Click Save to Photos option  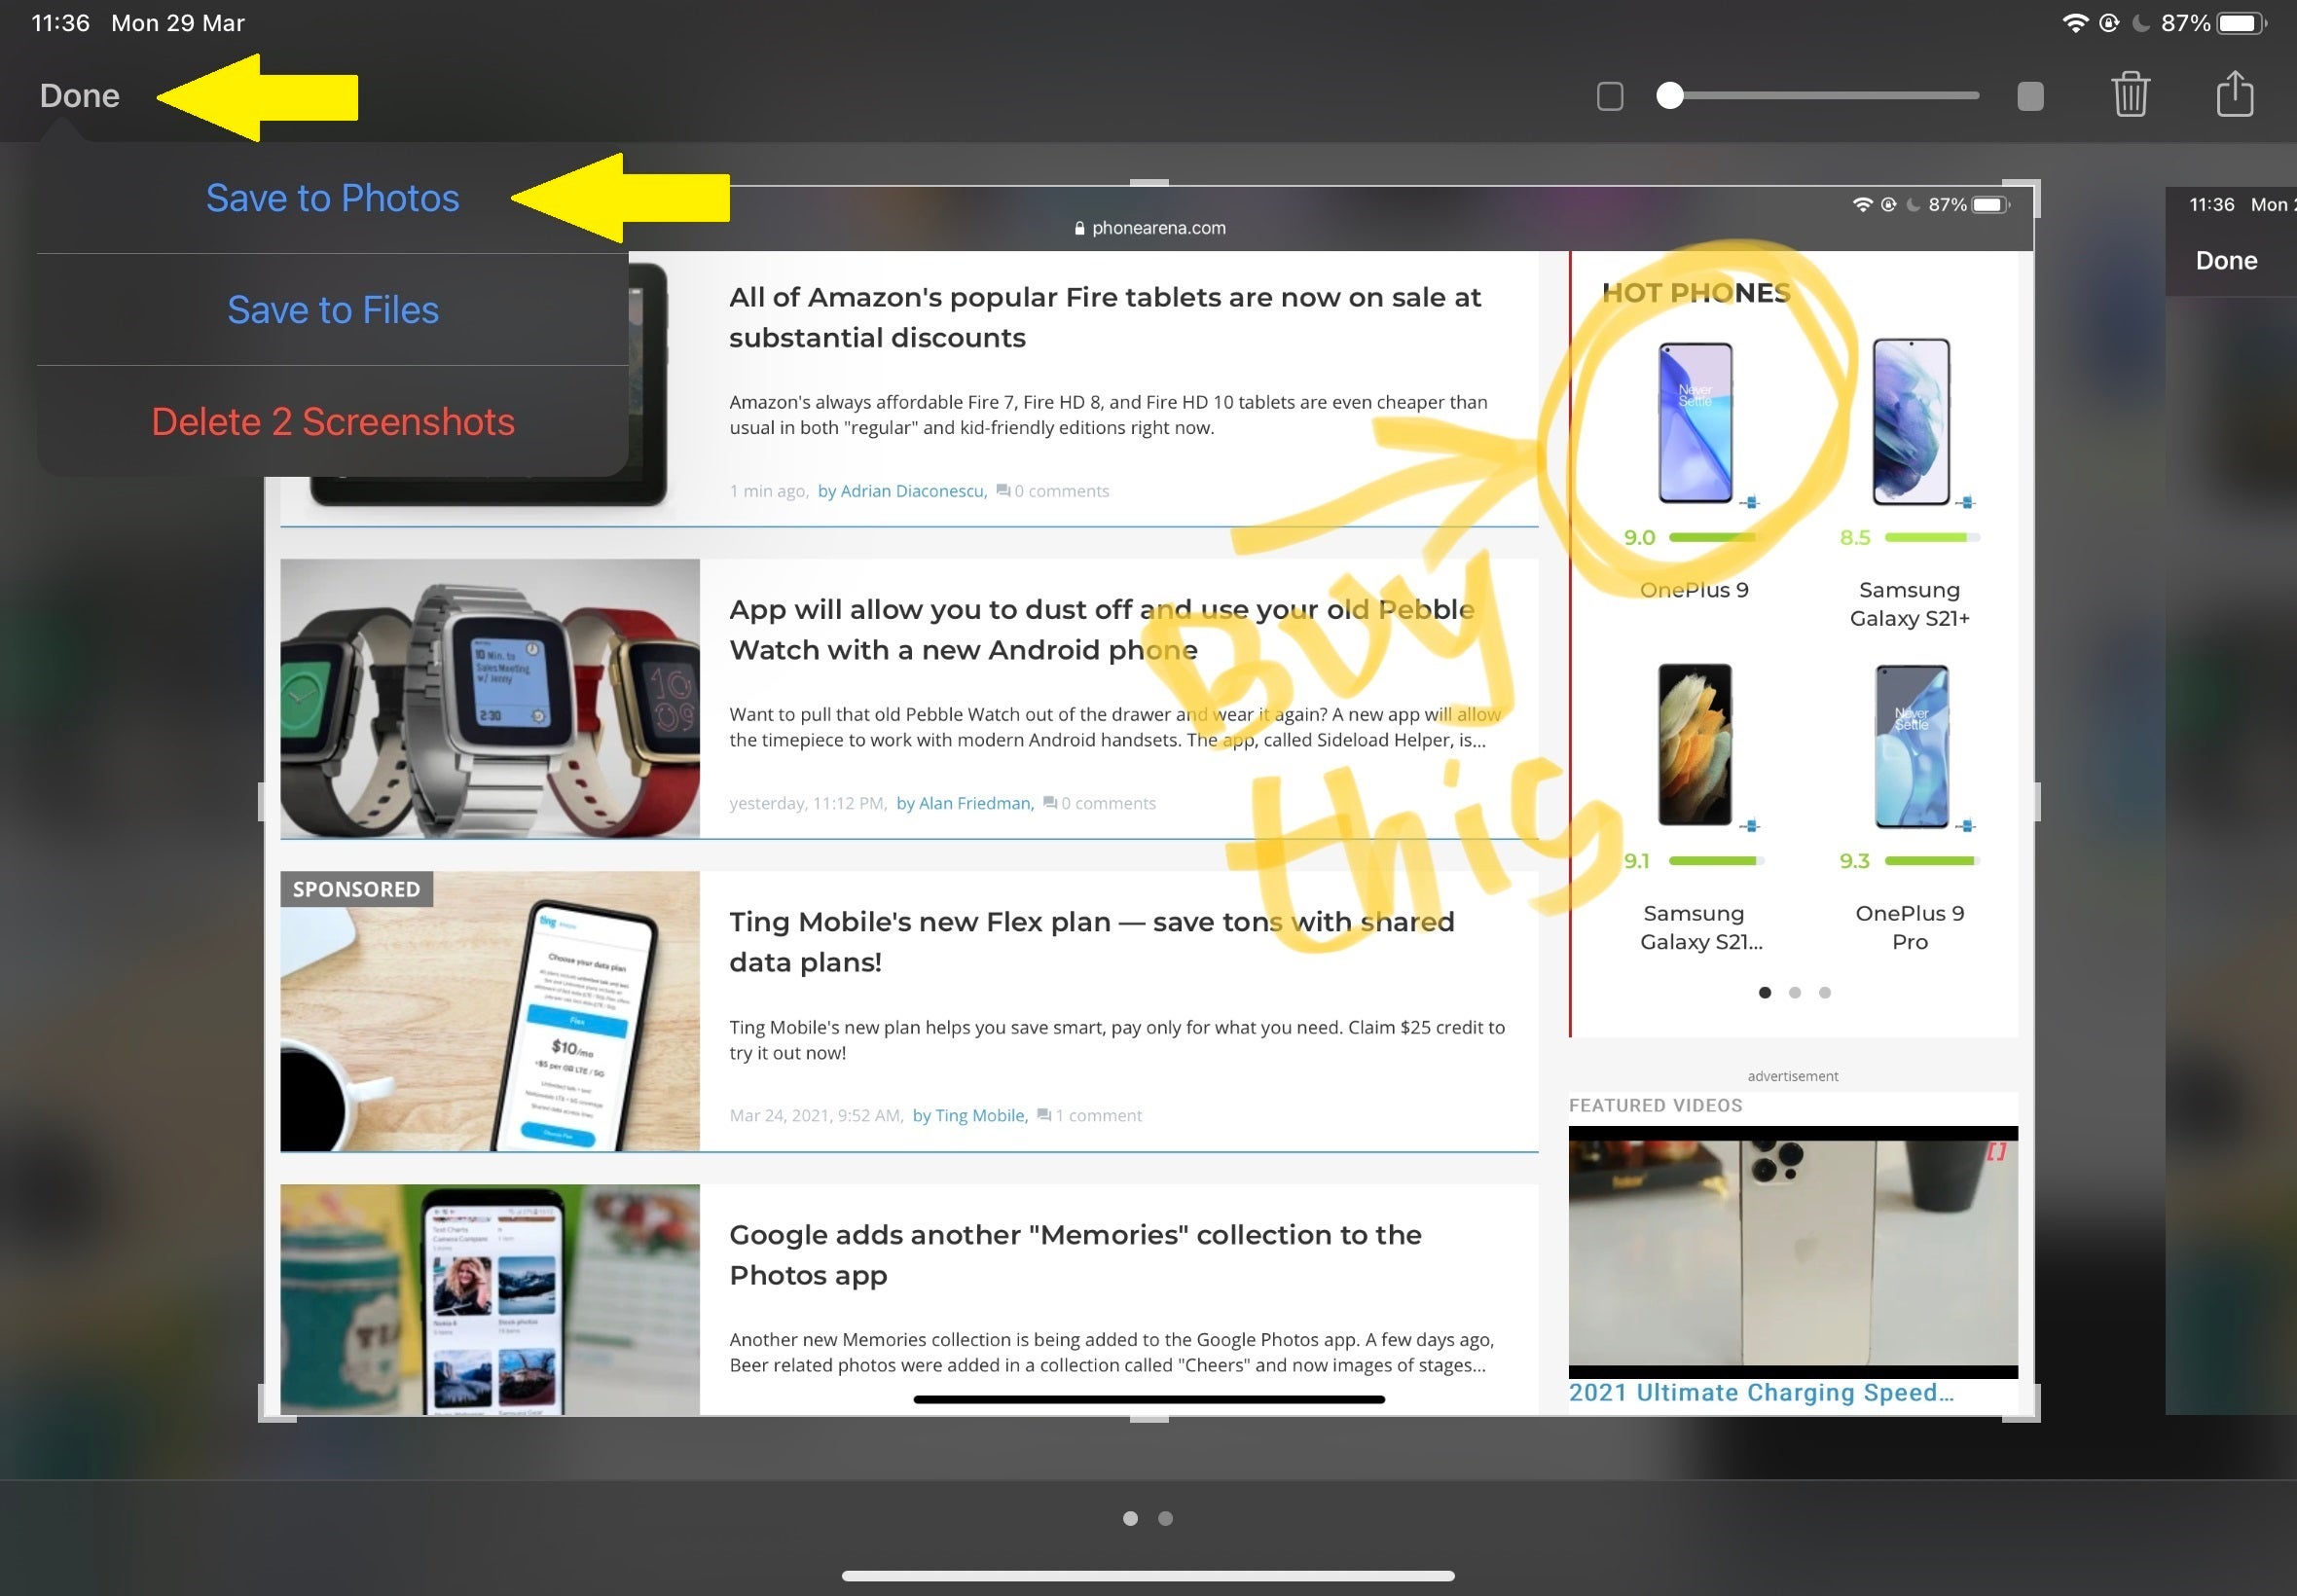(332, 198)
